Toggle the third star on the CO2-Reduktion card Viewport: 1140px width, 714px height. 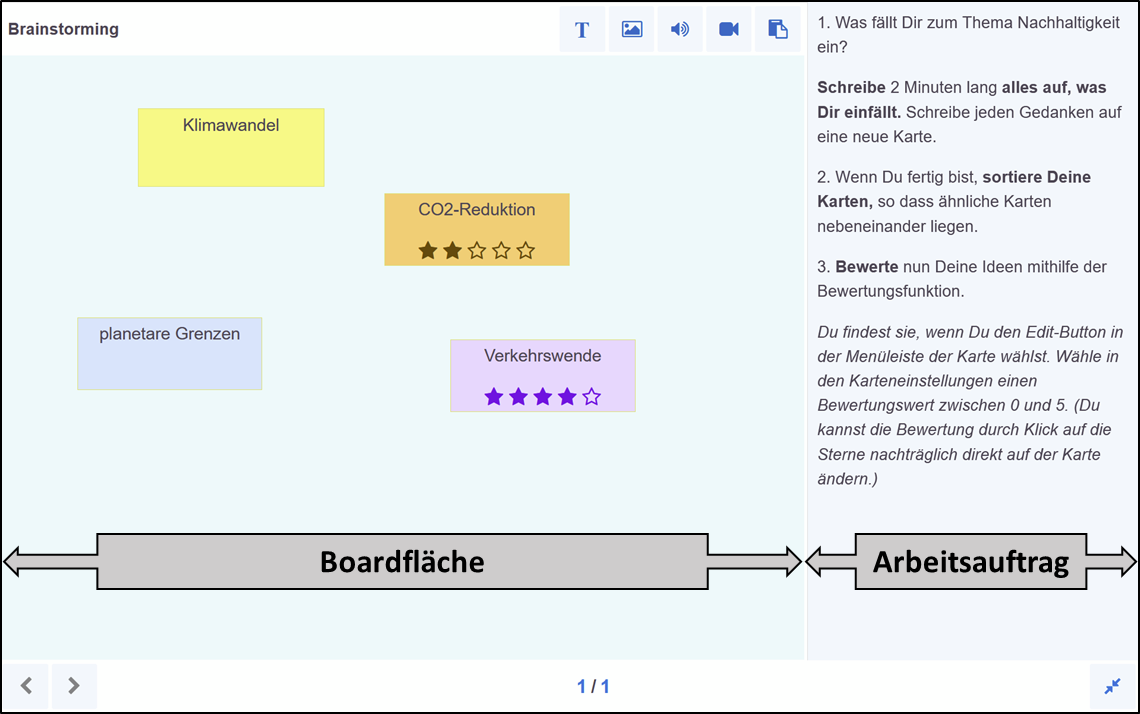click(x=477, y=251)
